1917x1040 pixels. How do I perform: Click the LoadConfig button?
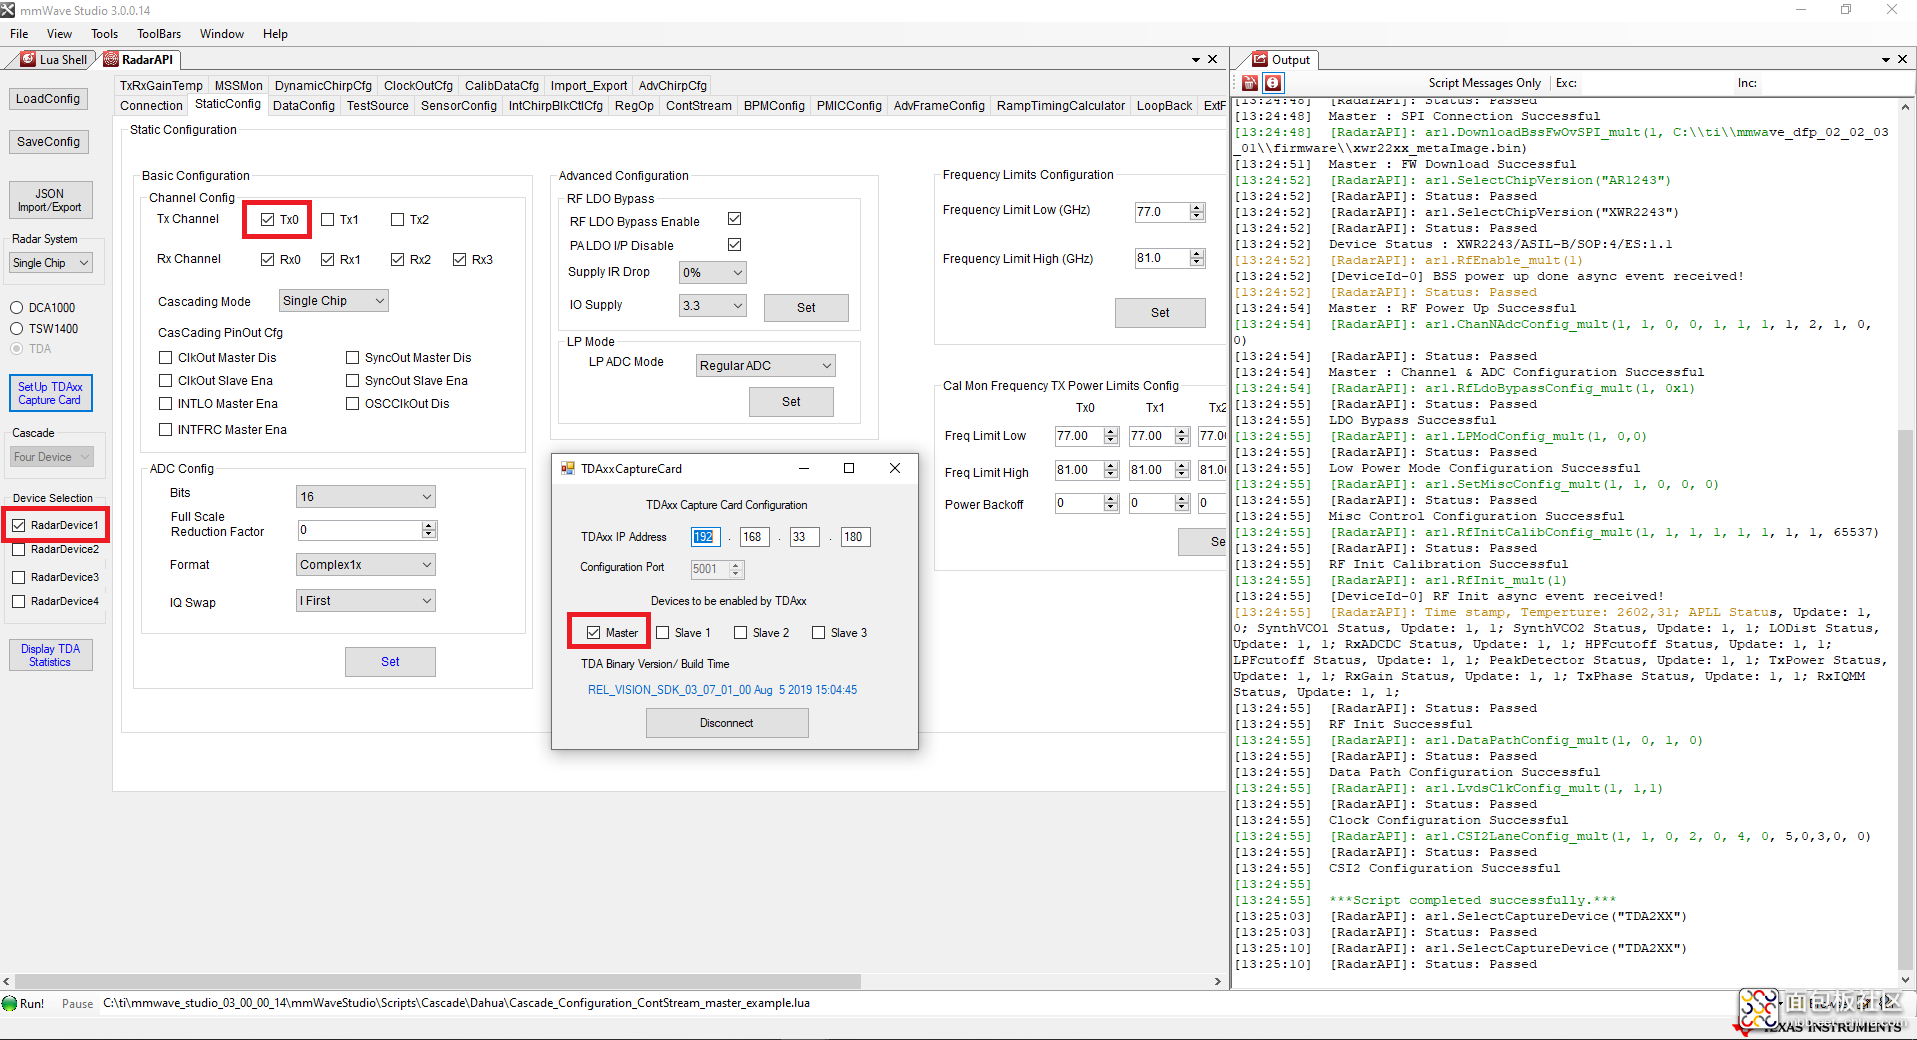click(x=48, y=99)
